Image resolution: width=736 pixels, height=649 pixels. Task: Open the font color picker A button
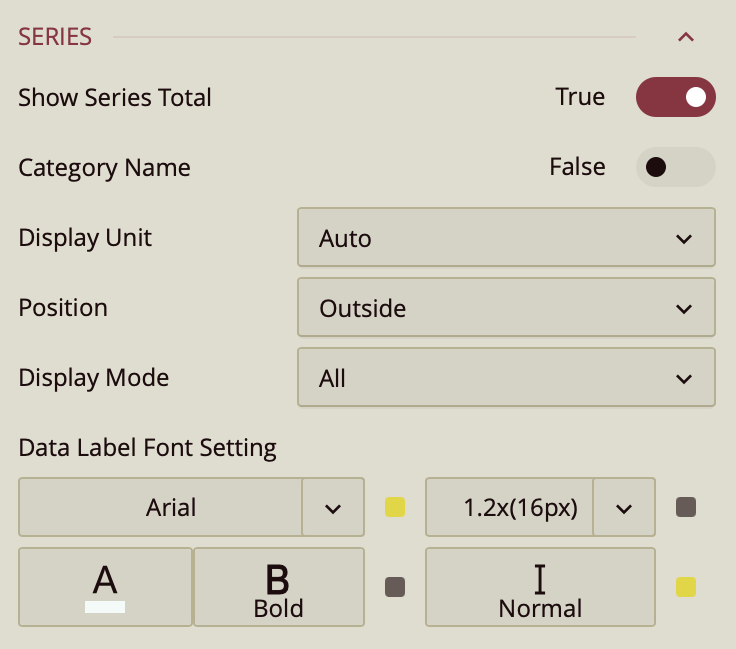click(x=105, y=587)
